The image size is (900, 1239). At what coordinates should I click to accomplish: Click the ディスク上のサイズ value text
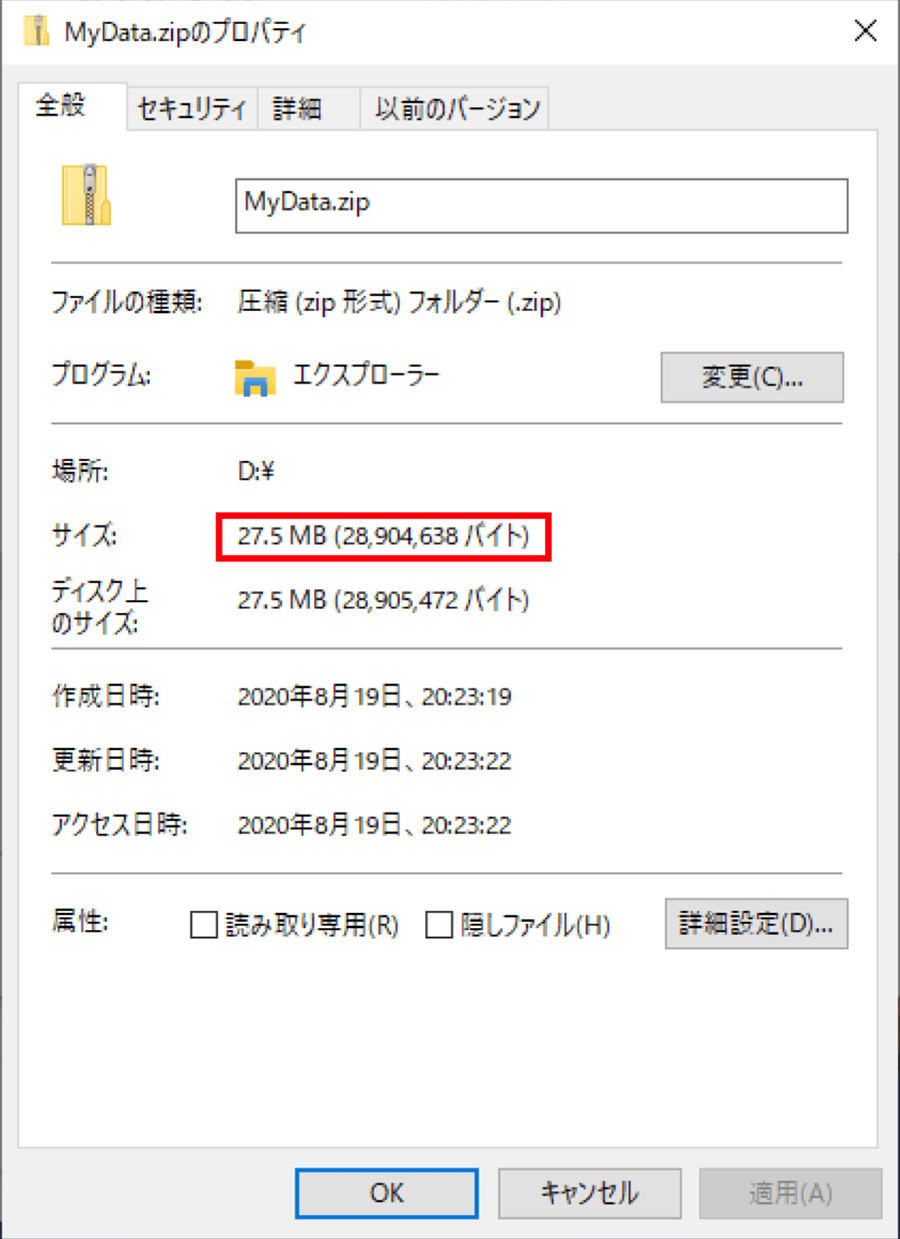point(384,601)
